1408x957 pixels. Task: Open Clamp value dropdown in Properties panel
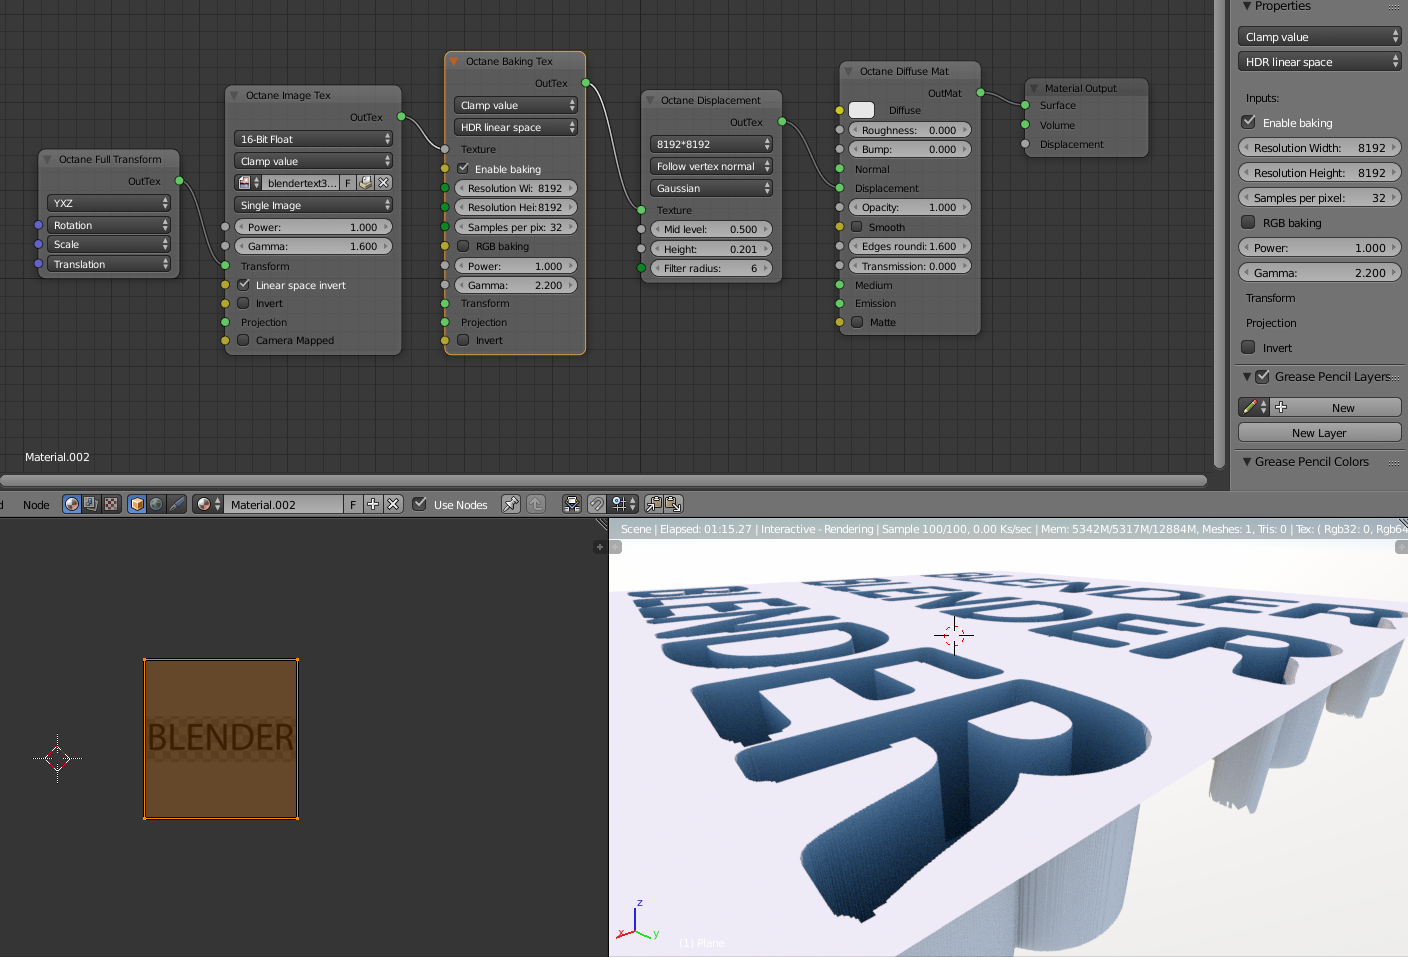click(1319, 37)
